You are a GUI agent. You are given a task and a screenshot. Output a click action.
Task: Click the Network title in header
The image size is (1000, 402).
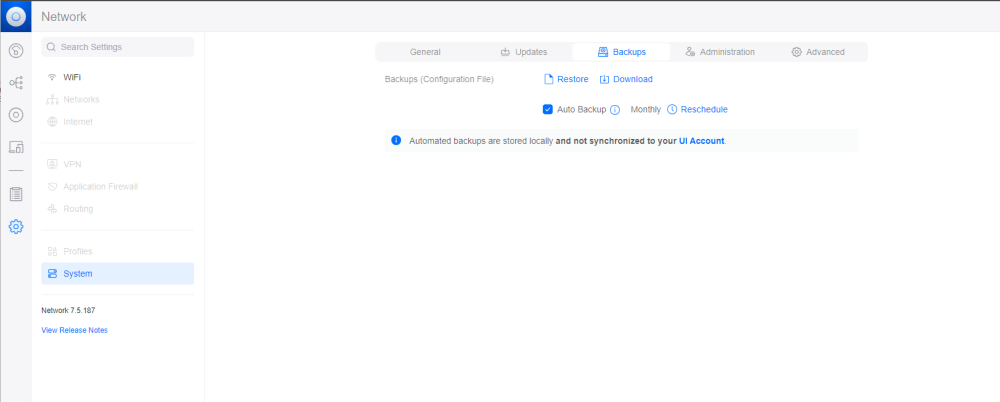pos(64,17)
